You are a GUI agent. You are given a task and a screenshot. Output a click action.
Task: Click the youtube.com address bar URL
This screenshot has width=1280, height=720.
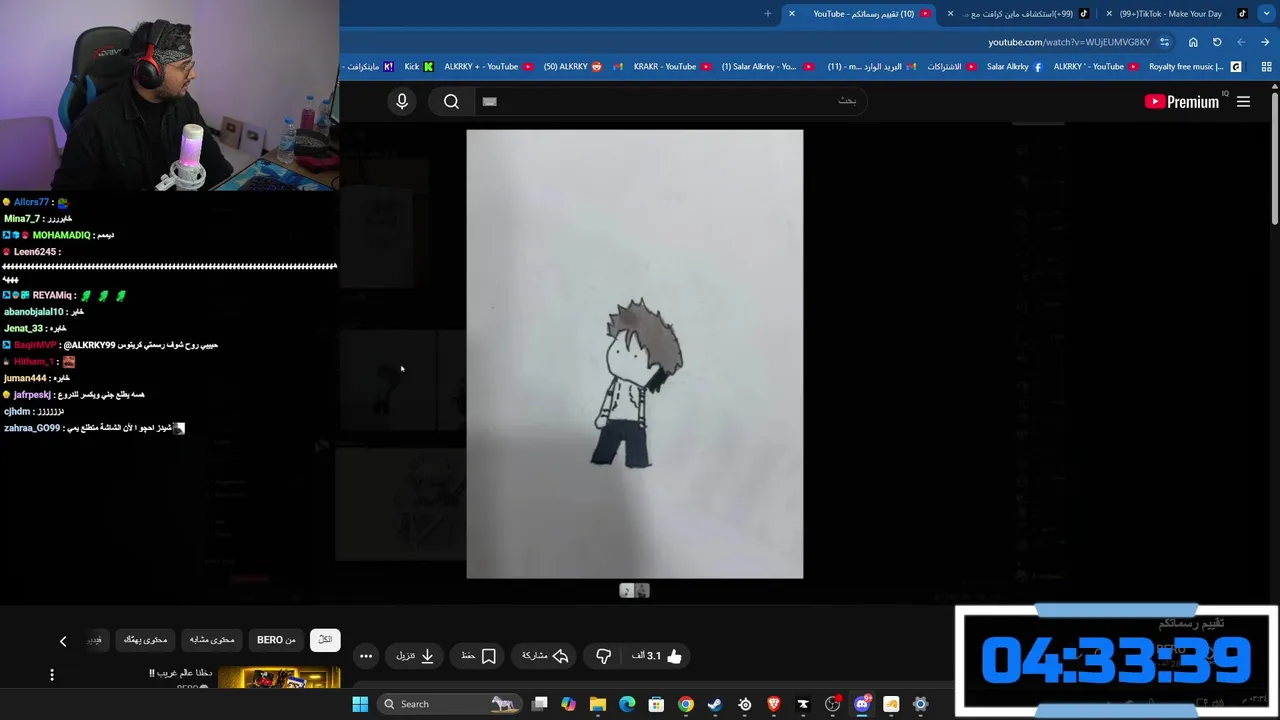pyautogui.click(x=1069, y=42)
